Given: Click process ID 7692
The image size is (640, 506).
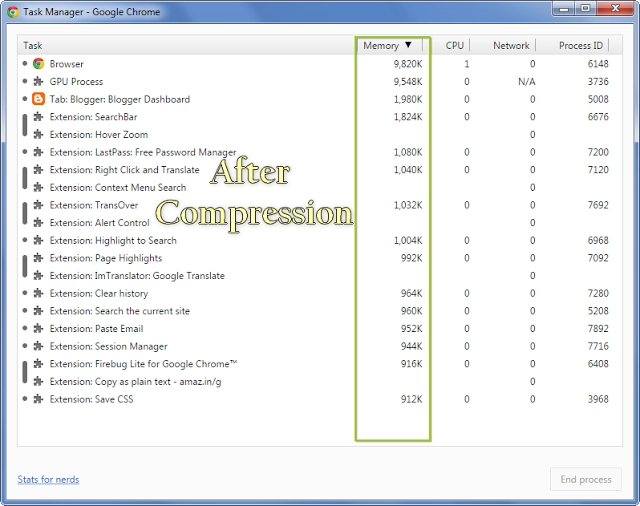Looking at the screenshot, I should click(x=598, y=205).
